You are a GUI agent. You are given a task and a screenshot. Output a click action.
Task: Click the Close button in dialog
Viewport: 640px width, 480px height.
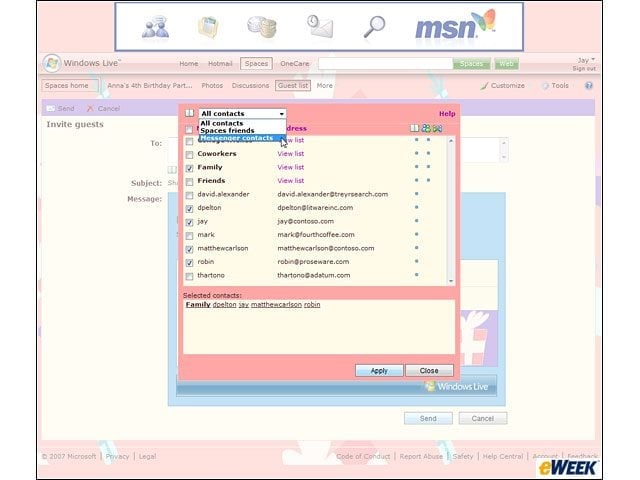[429, 371]
